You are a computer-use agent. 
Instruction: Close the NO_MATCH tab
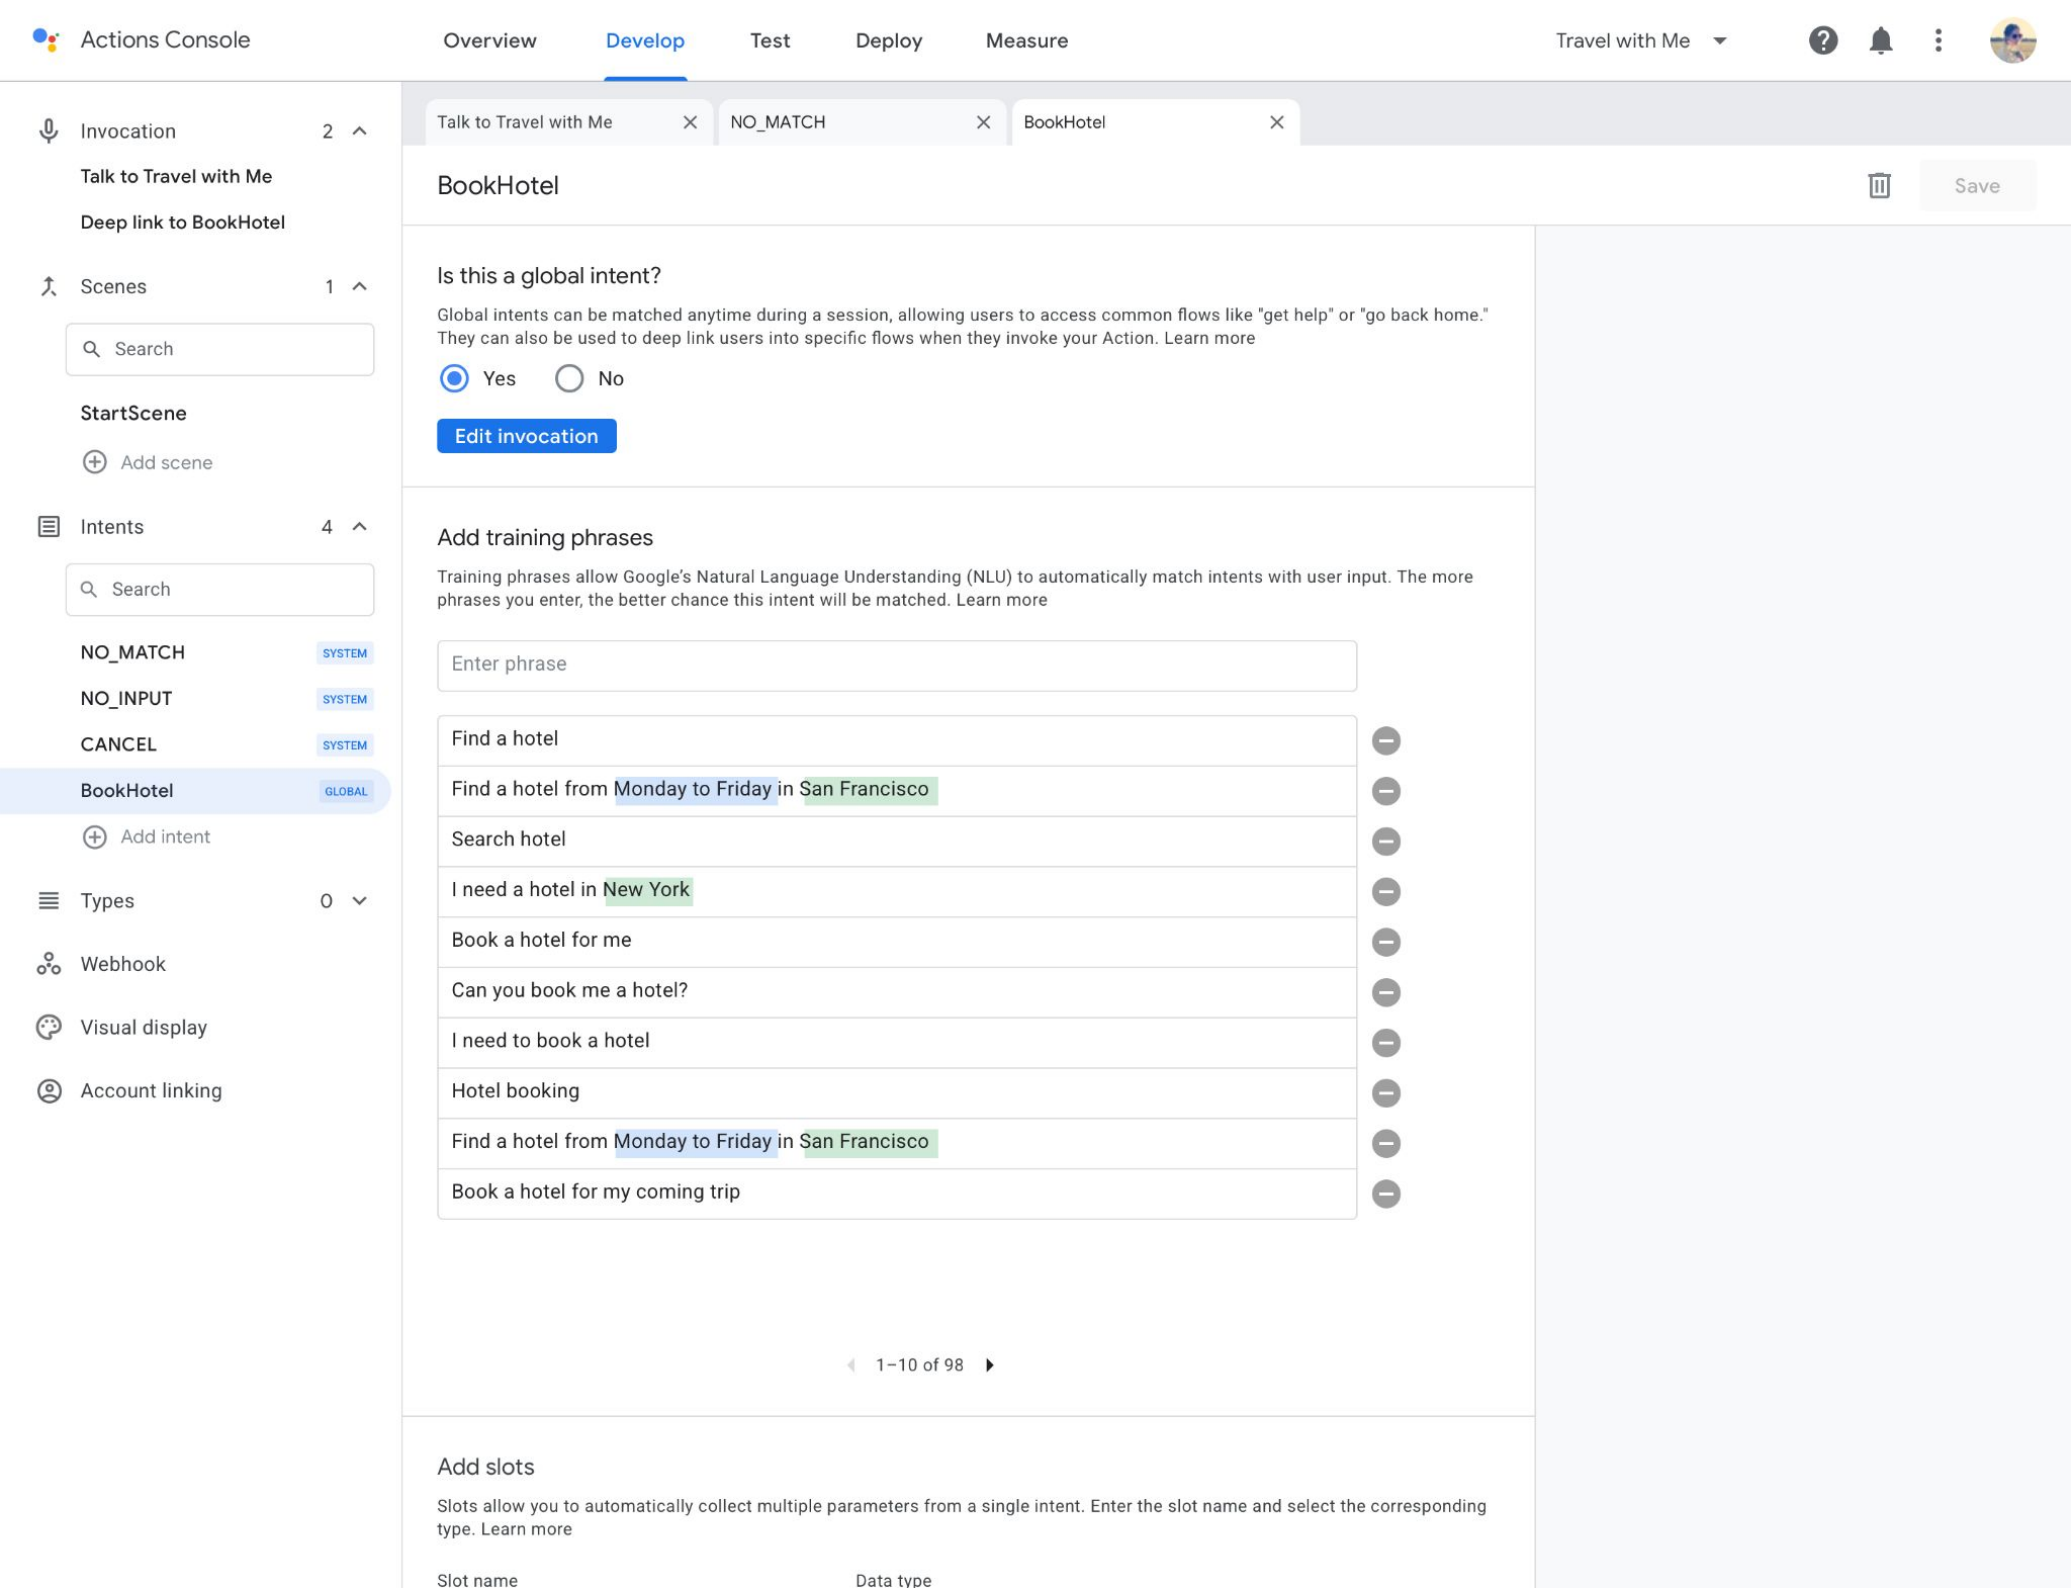(983, 122)
